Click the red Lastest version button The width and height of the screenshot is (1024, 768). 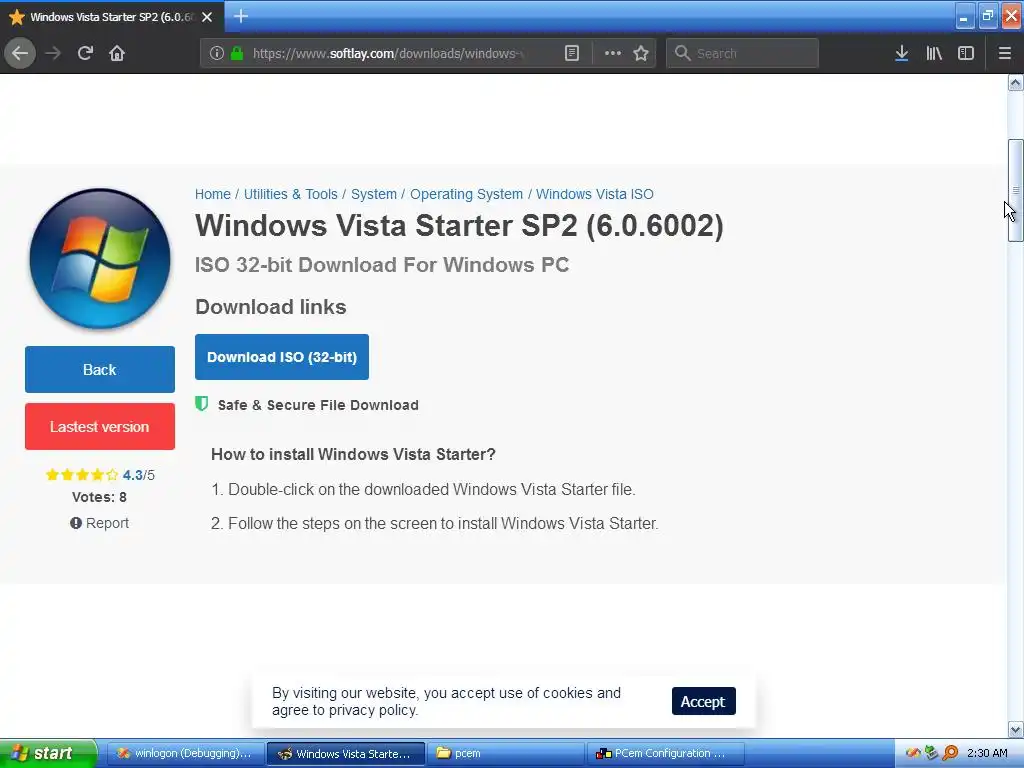pyautogui.click(x=100, y=426)
